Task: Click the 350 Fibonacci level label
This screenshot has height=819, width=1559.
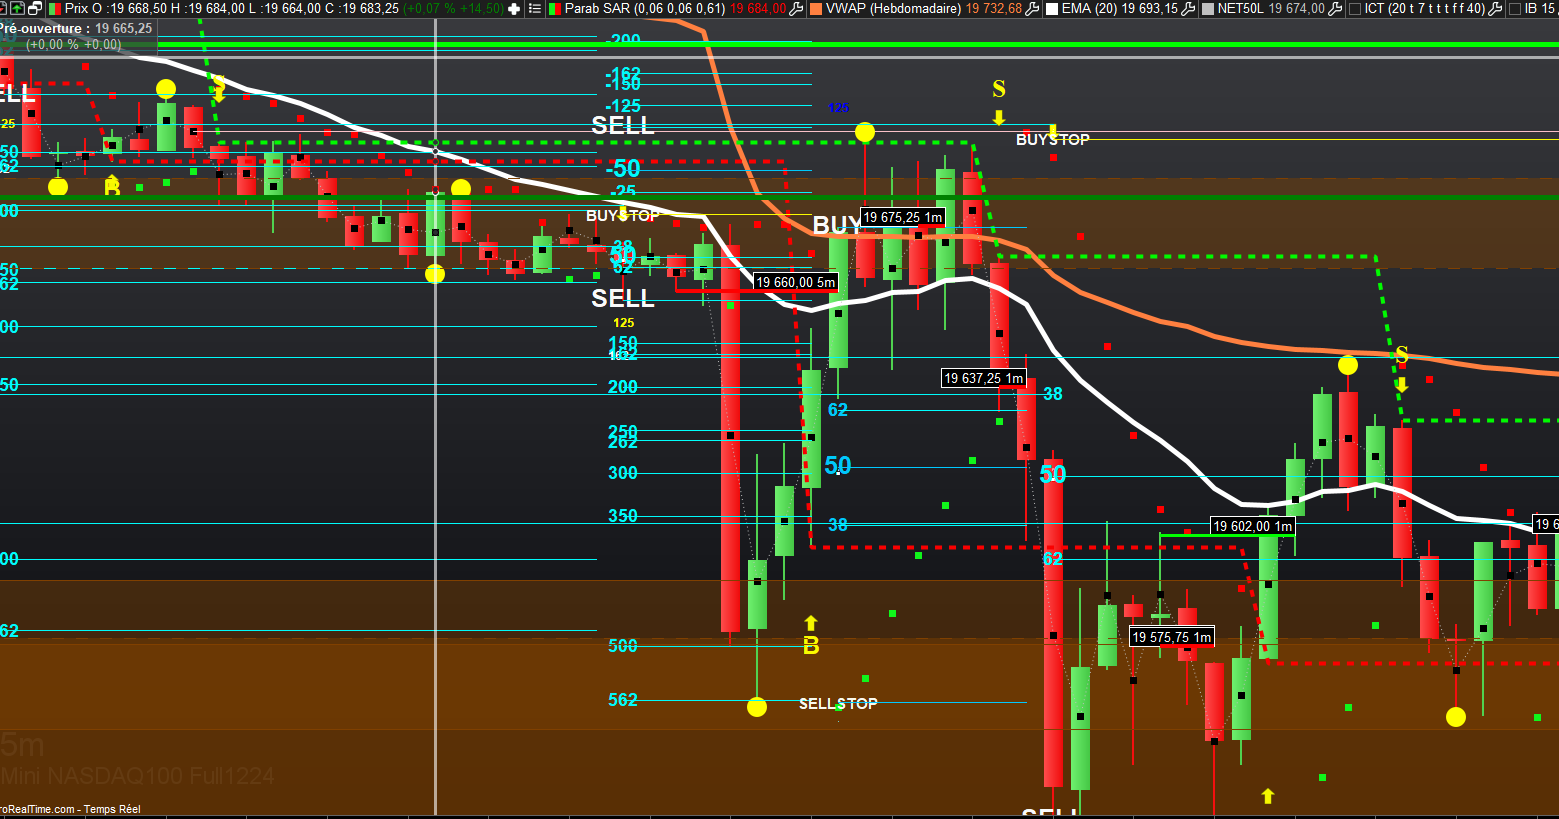Action: (x=623, y=516)
